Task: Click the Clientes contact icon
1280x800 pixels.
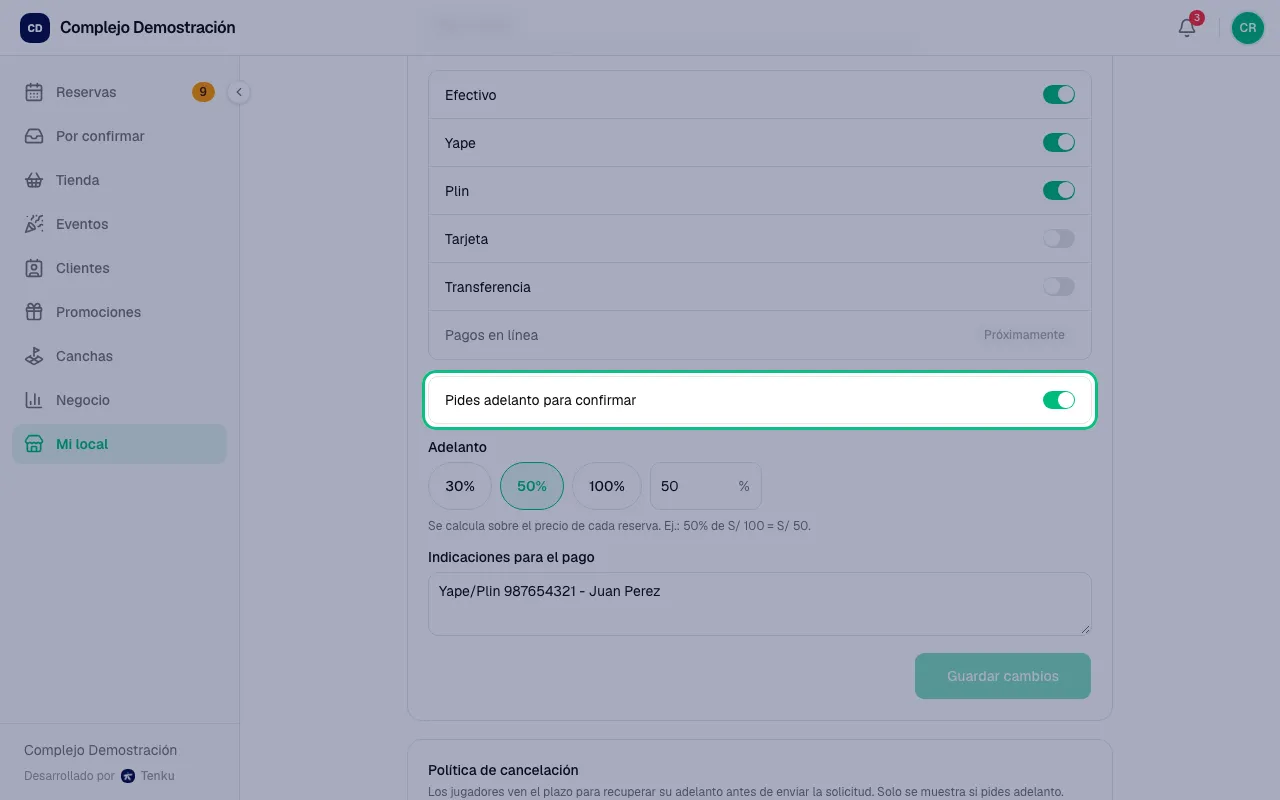Action: [x=34, y=268]
